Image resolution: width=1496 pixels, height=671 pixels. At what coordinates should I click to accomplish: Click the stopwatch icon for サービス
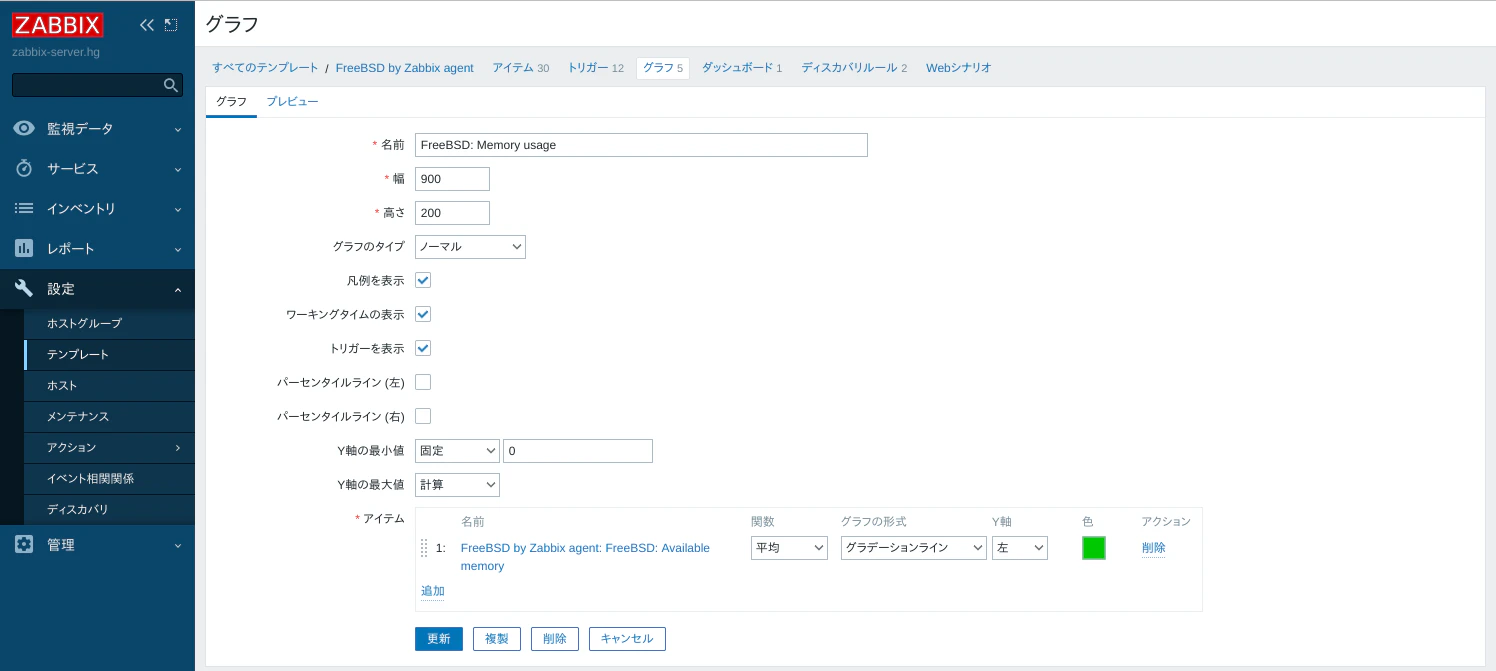click(x=24, y=169)
